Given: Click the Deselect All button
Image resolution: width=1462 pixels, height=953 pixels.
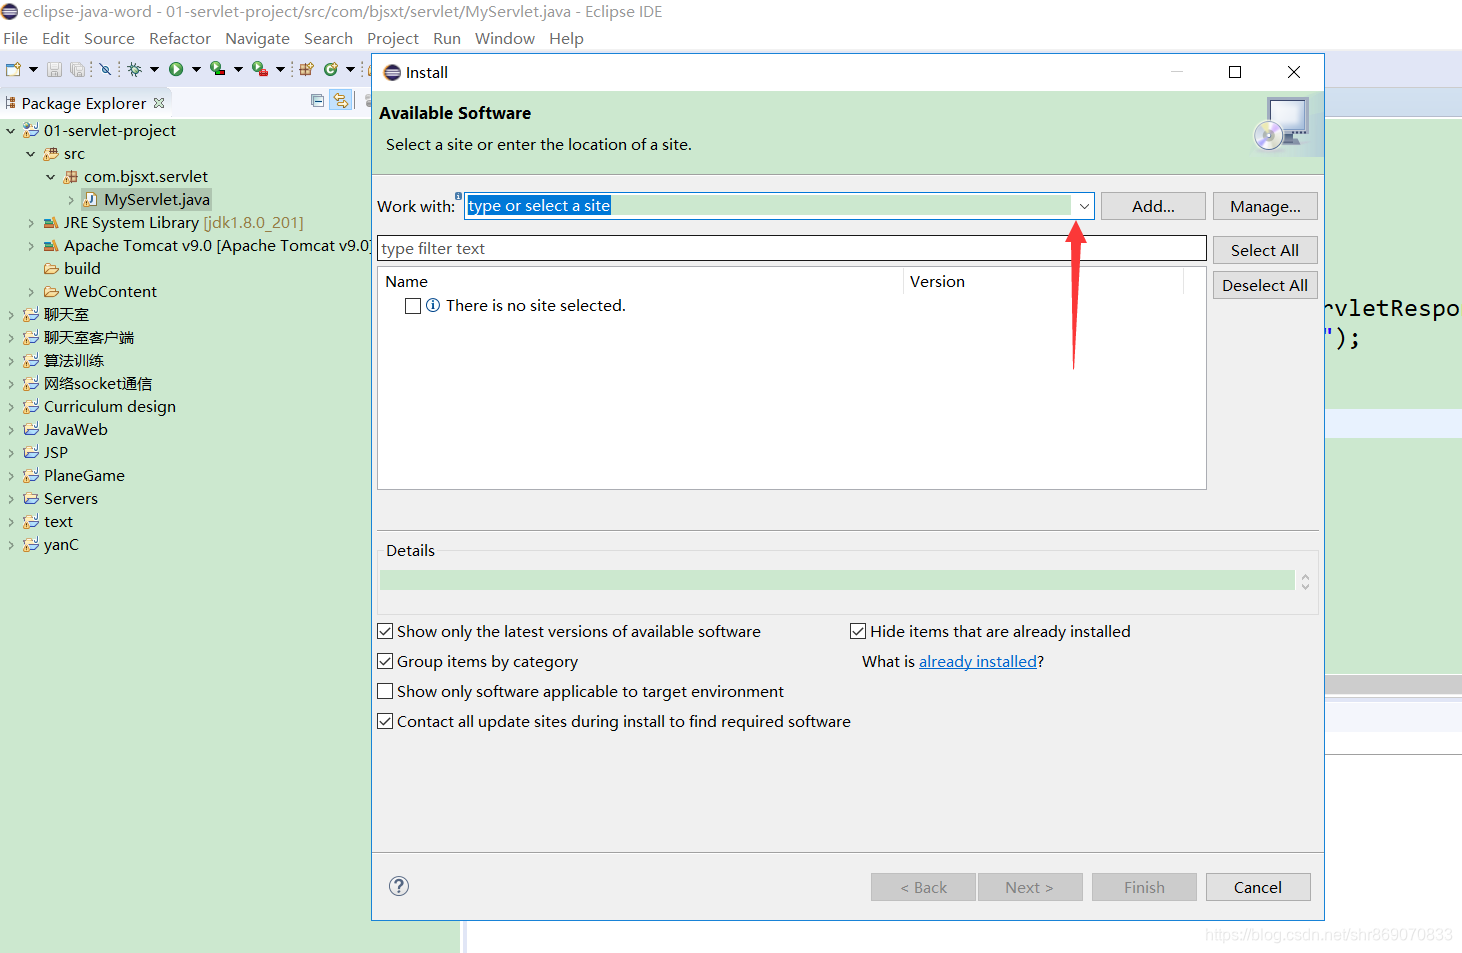Looking at the screenshot, I should click(x=1265, y=285).
